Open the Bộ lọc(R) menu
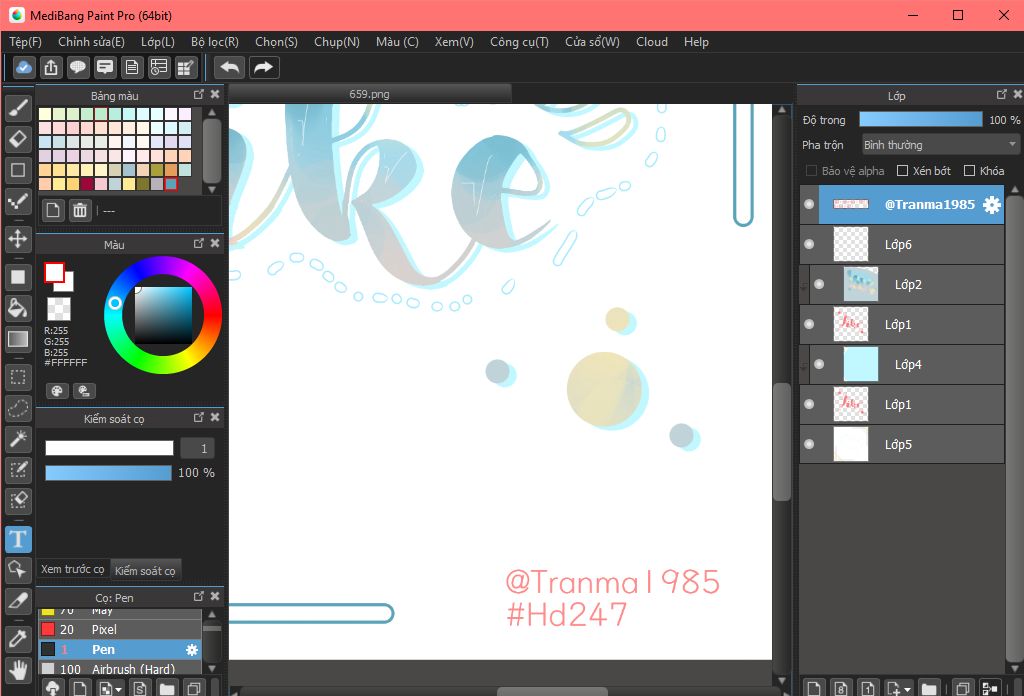This screenshot has height=696, width=1024. (x=214, y=42)
